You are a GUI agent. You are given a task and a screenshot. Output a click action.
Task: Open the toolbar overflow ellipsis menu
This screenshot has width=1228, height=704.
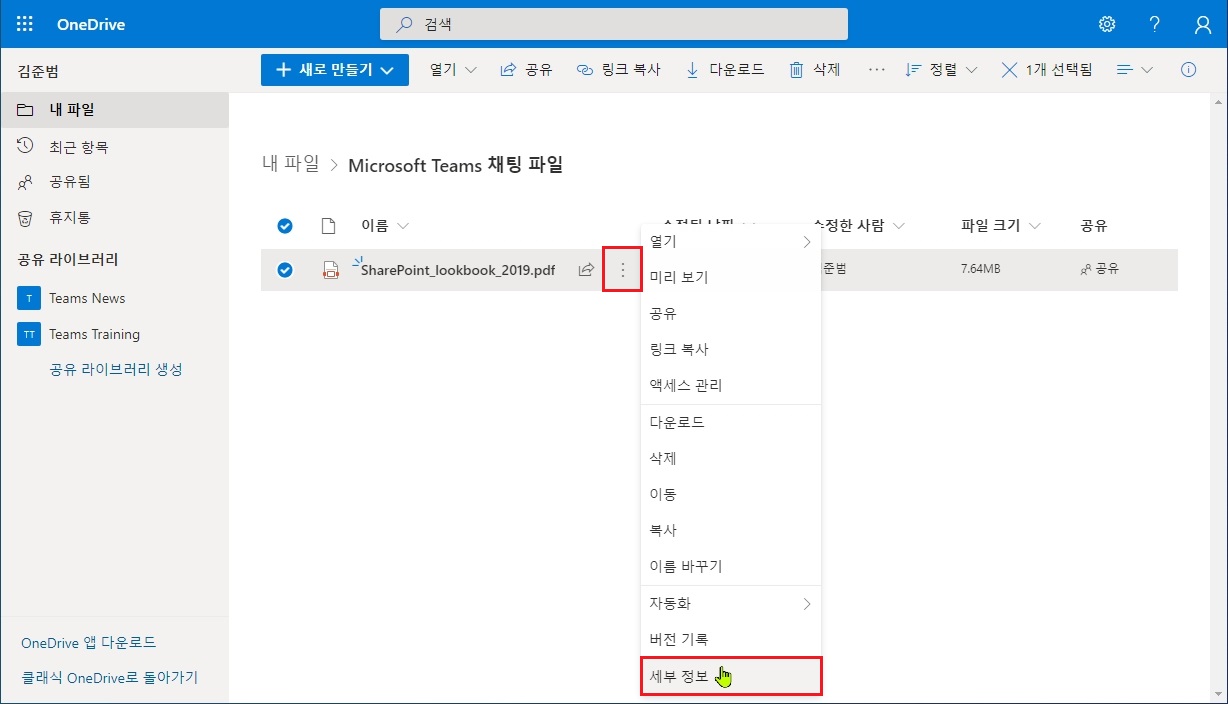coord(877,70)
